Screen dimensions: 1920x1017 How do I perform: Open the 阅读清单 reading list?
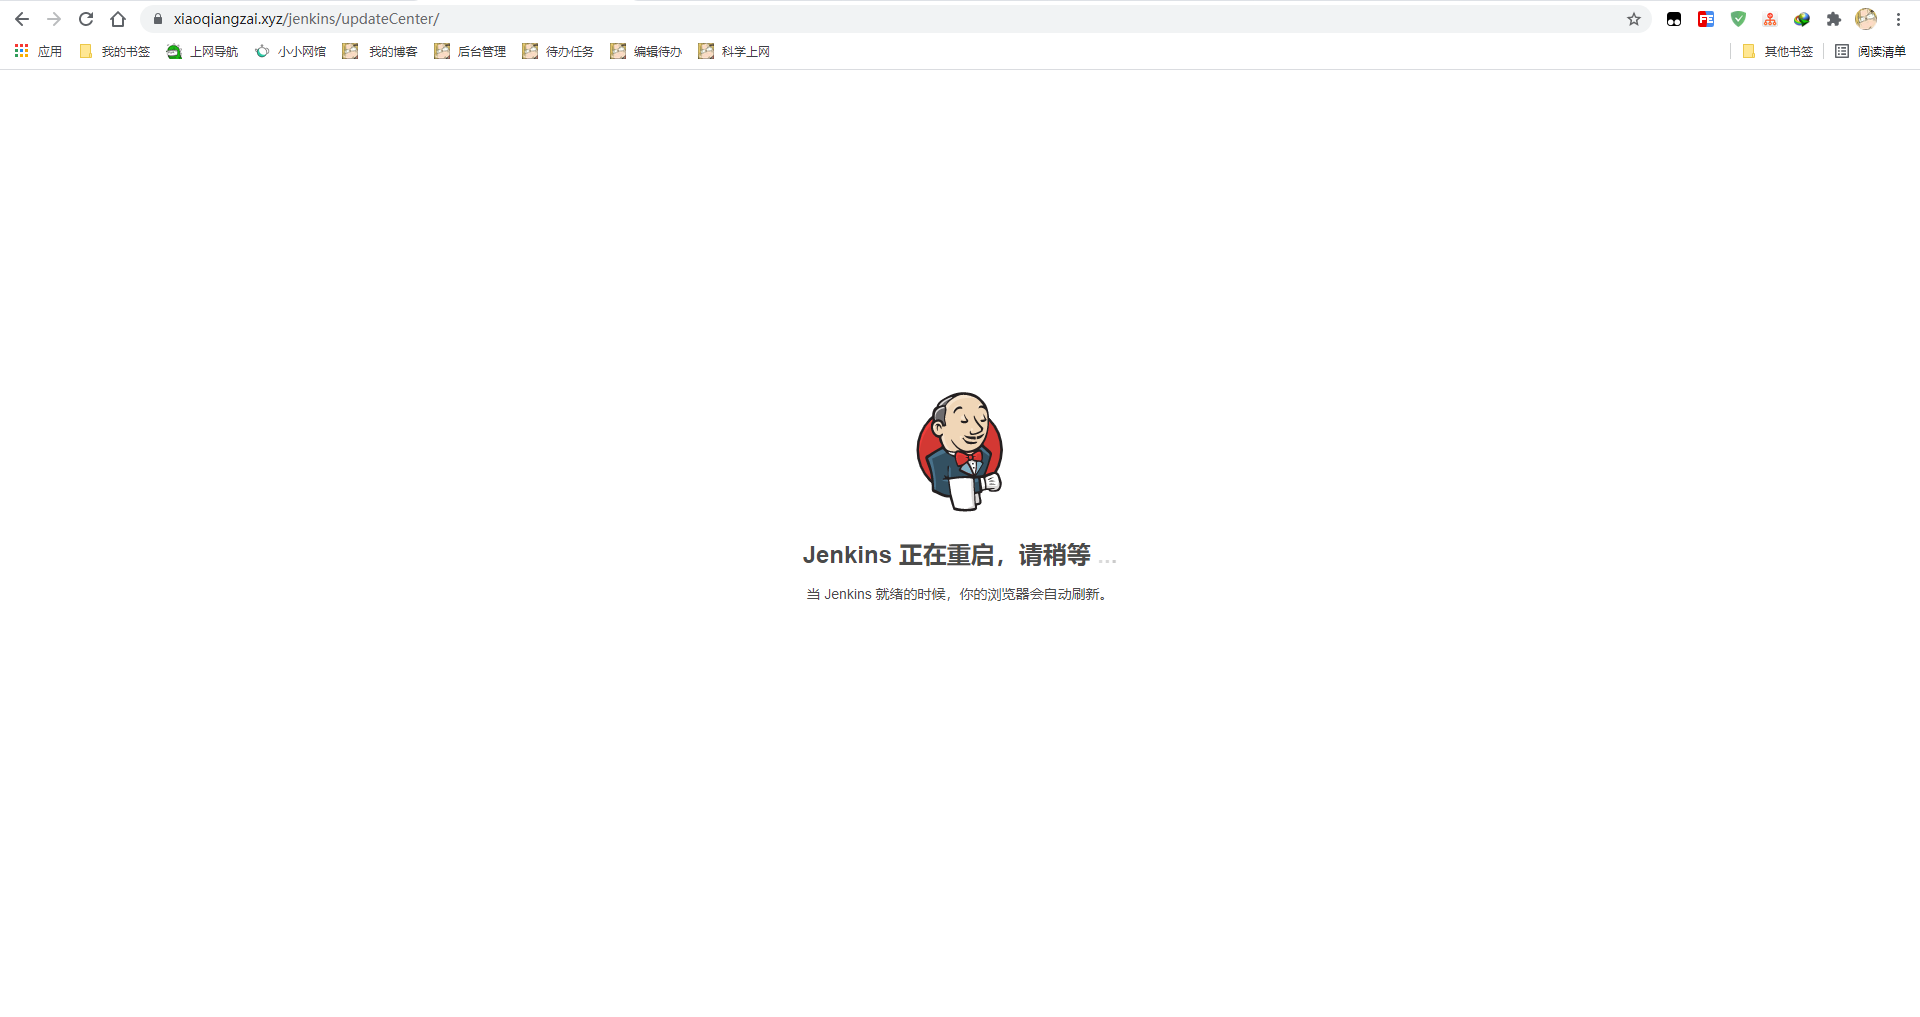click(1870, 51)
